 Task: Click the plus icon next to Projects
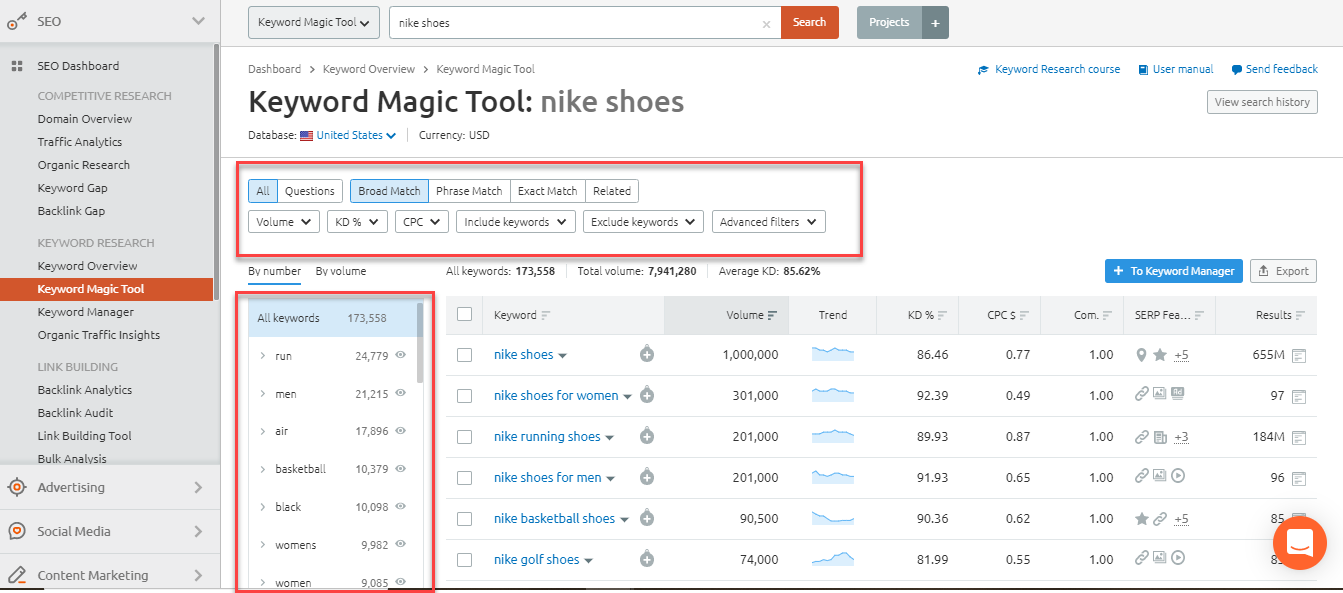tap(935, 23)
